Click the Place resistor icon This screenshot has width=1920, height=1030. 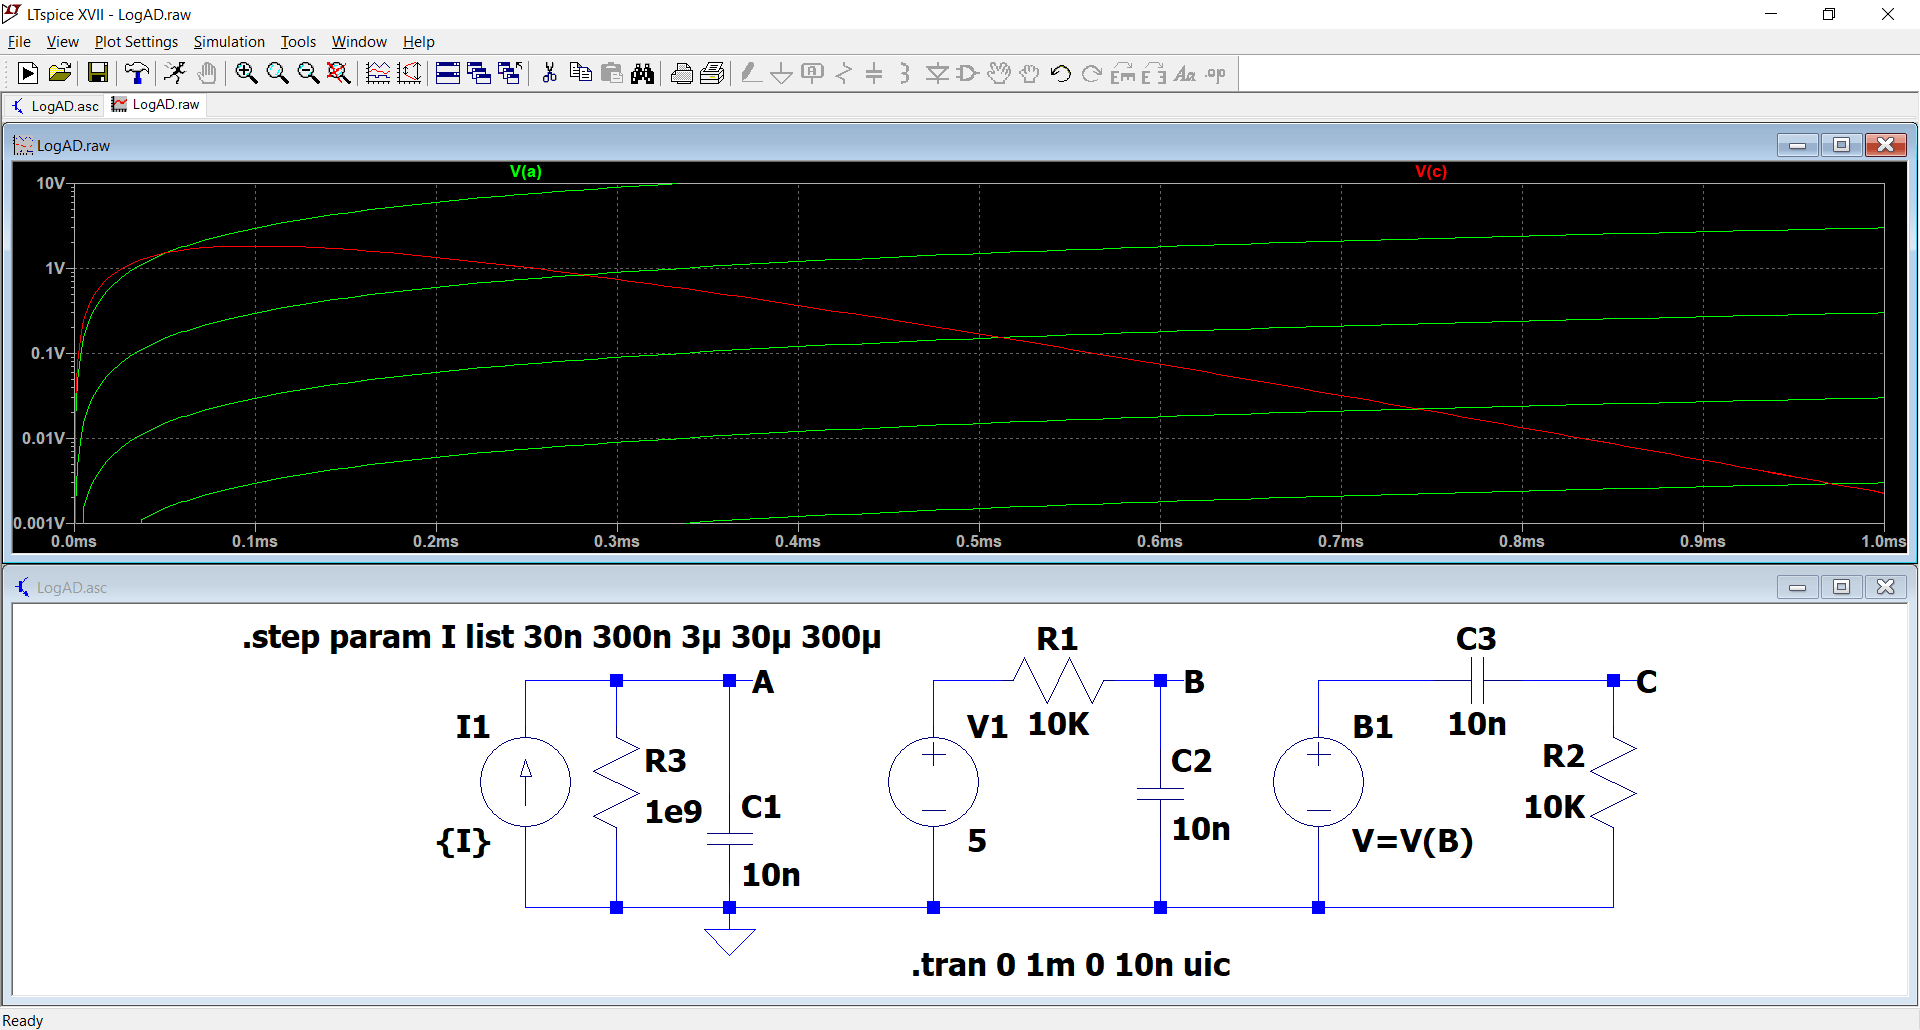click(x=844, y=73)
